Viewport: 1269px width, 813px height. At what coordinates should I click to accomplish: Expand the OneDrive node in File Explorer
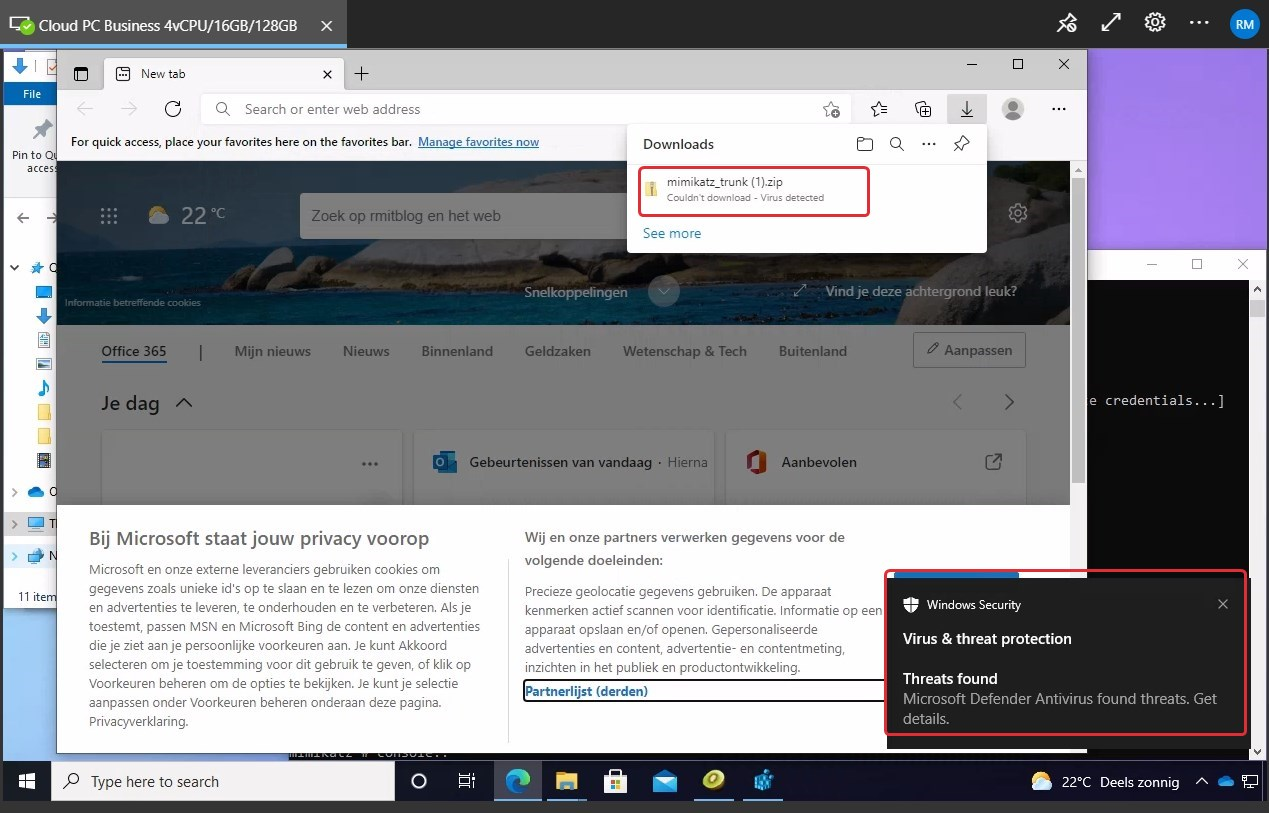point(15,492)
